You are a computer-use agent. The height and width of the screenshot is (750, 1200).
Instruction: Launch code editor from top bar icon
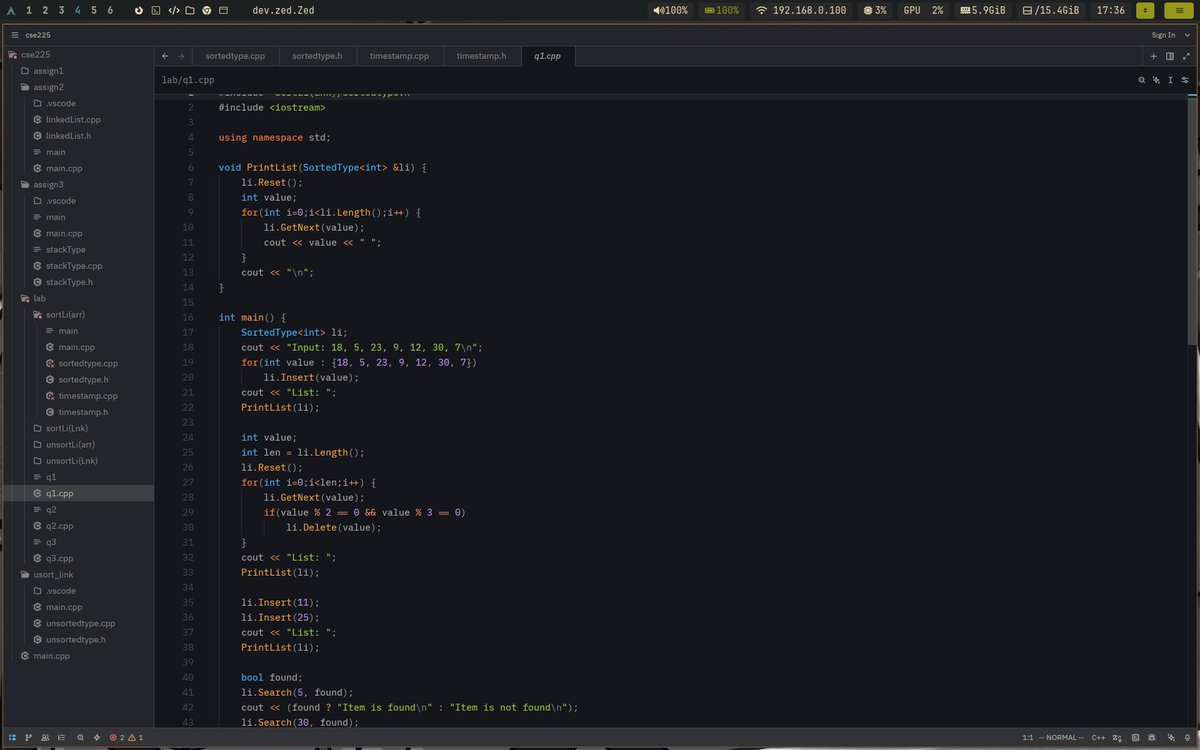click(172, 10)
